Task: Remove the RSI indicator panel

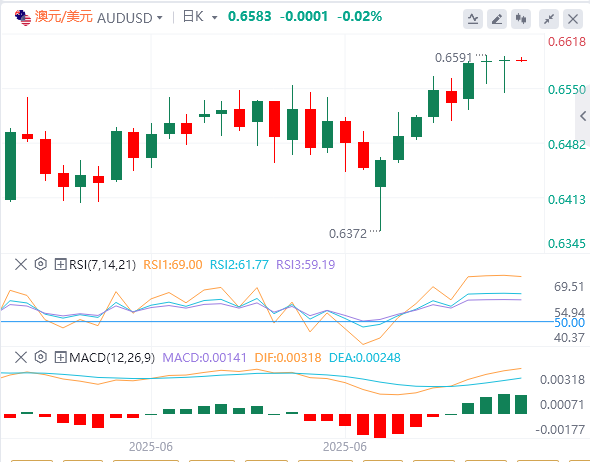Action: 21,264
